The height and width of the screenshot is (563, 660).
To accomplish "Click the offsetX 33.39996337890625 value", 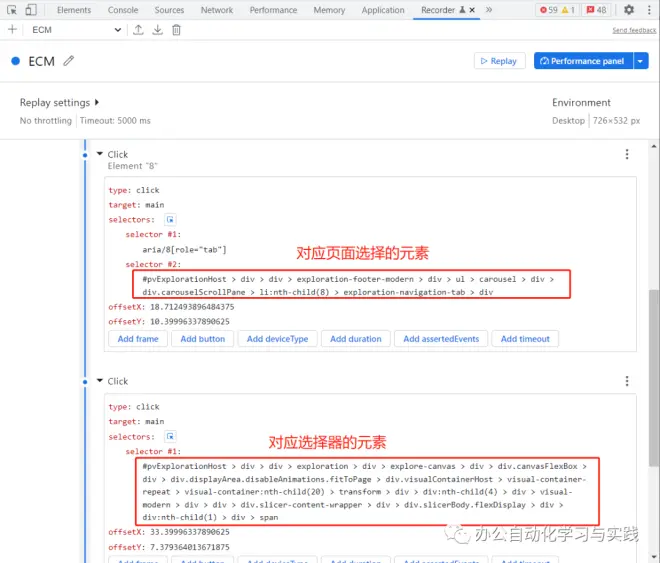I will tap(190, 532).
